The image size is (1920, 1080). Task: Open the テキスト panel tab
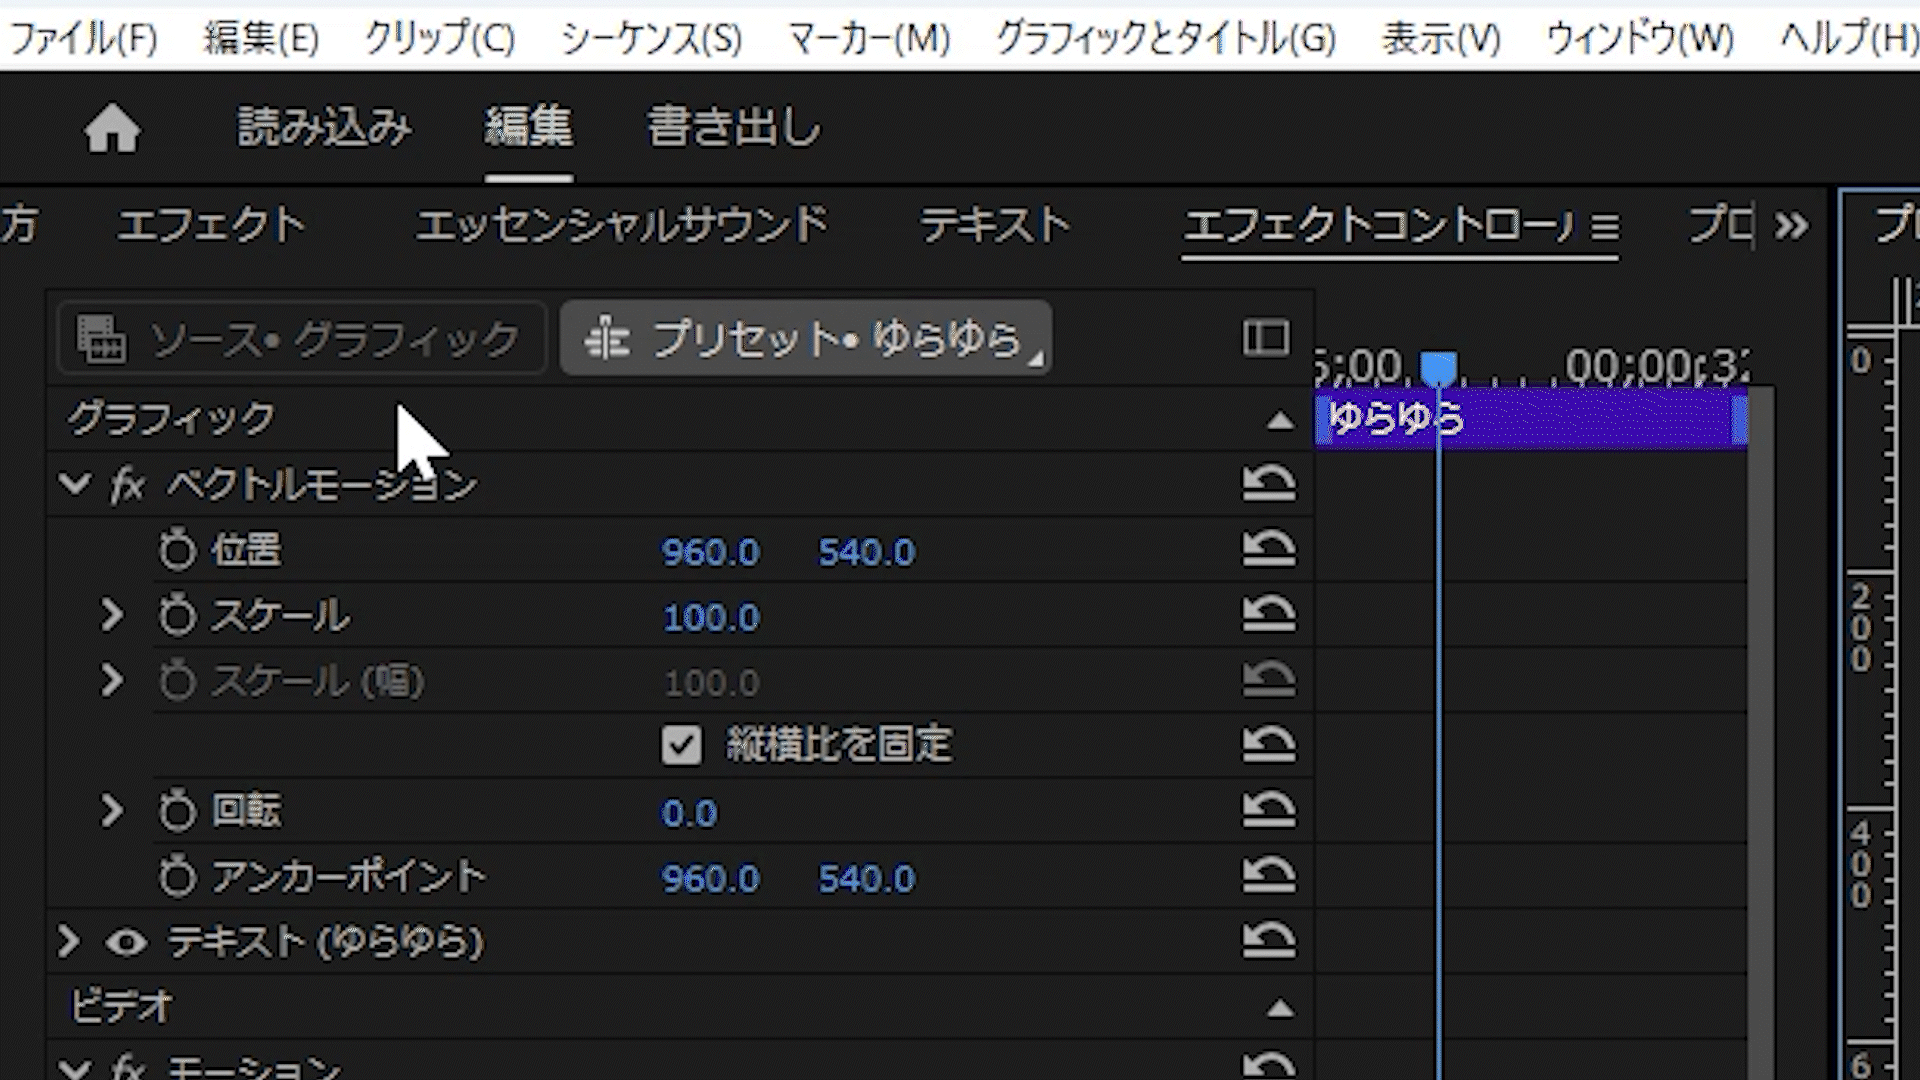click(x=995, y=225)
